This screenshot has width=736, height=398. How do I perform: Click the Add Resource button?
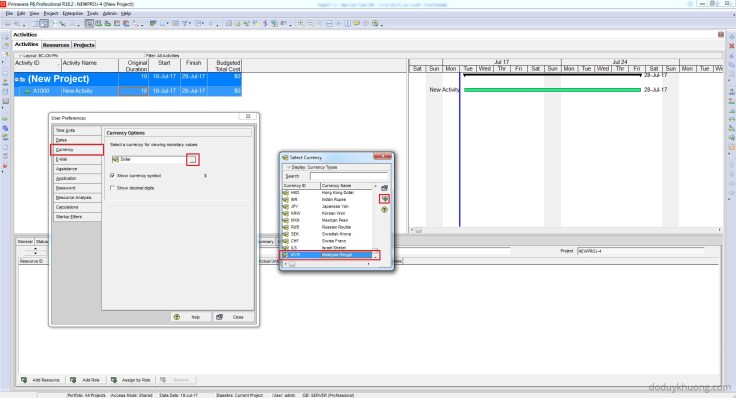41,380
